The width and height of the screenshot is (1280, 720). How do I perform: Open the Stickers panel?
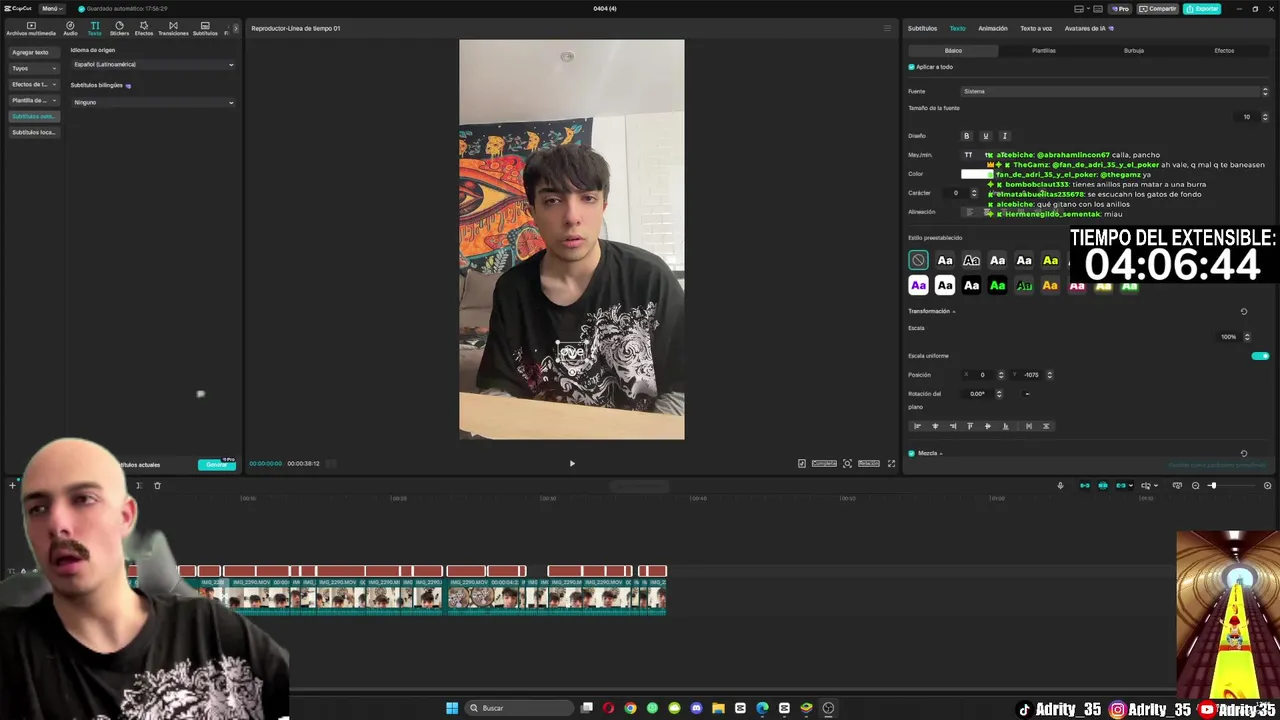click(x=119, y=29)
